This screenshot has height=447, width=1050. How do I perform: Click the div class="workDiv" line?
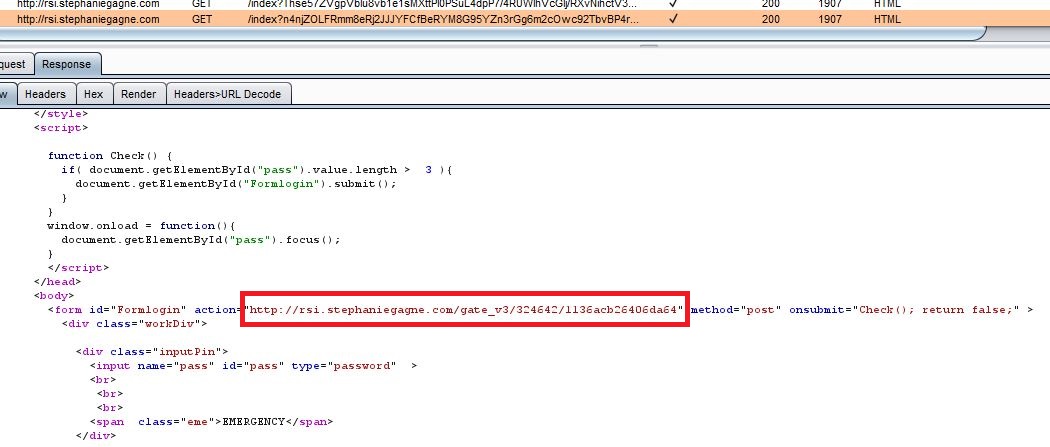(x=135, y=324)
